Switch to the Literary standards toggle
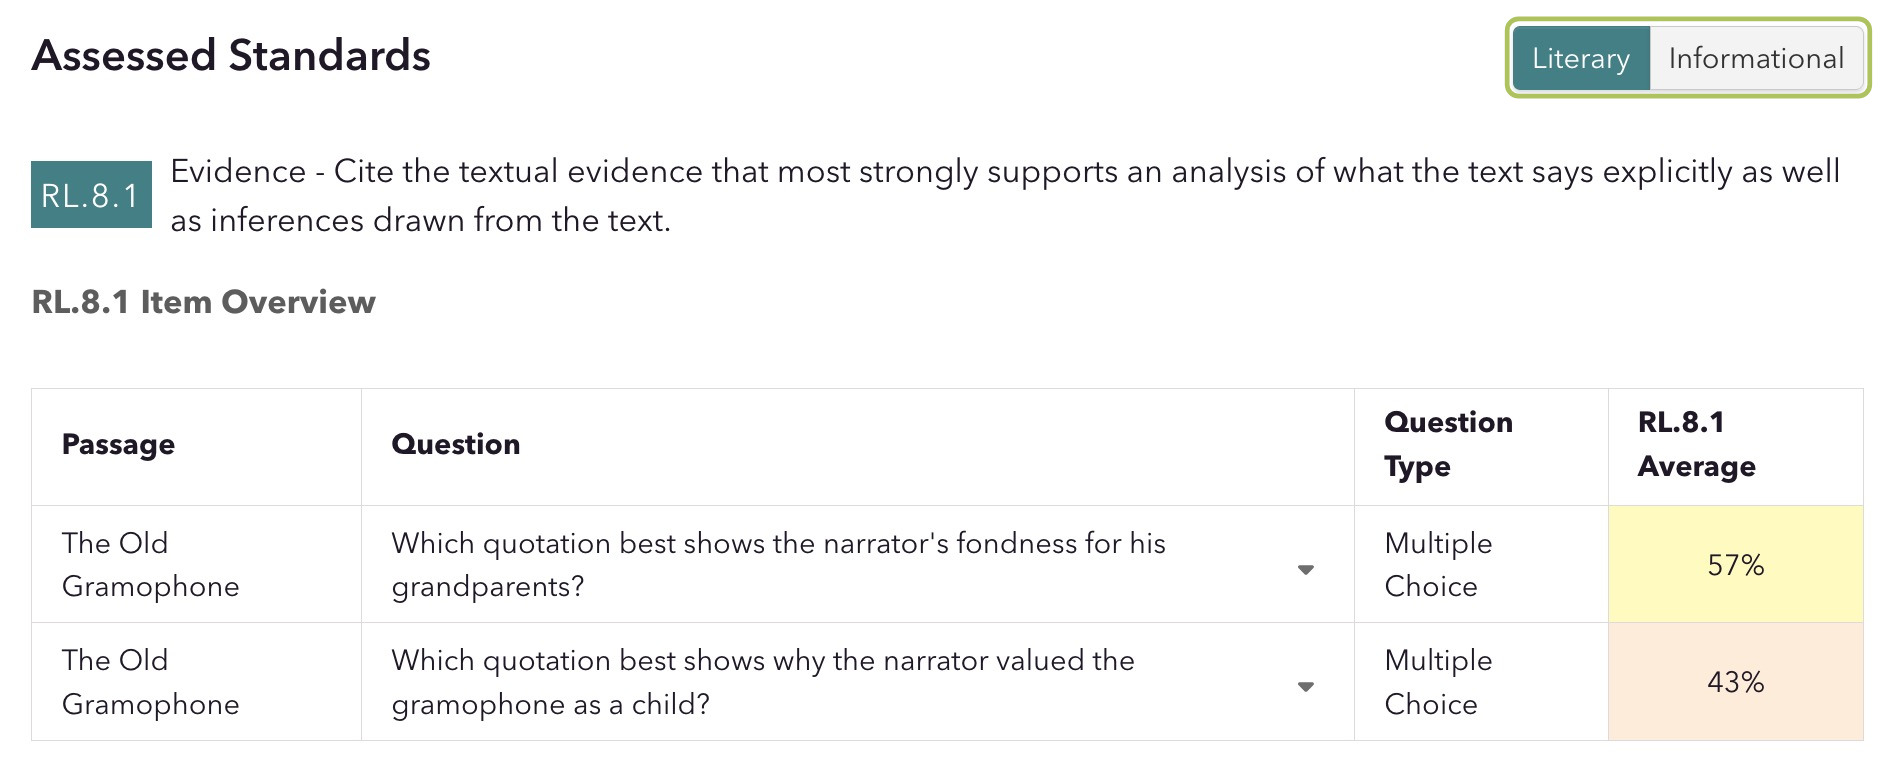The width and height of the screenshot is (1894, 772). pos(1580,58)
